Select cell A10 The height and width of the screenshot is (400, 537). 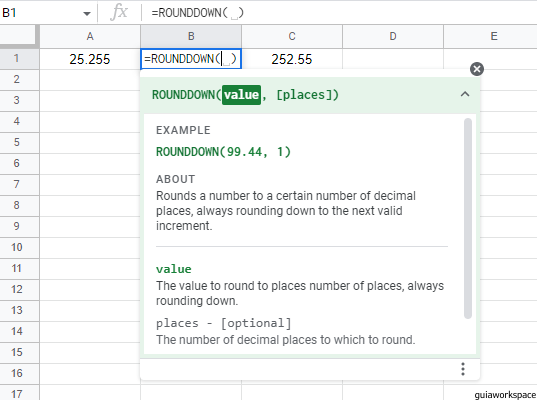(90, 248)
